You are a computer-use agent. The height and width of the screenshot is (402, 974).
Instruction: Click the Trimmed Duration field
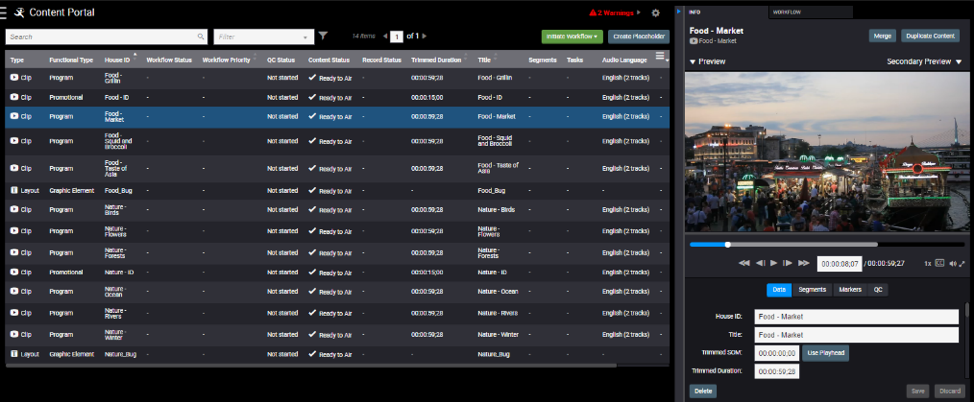[x=776, y=372]
